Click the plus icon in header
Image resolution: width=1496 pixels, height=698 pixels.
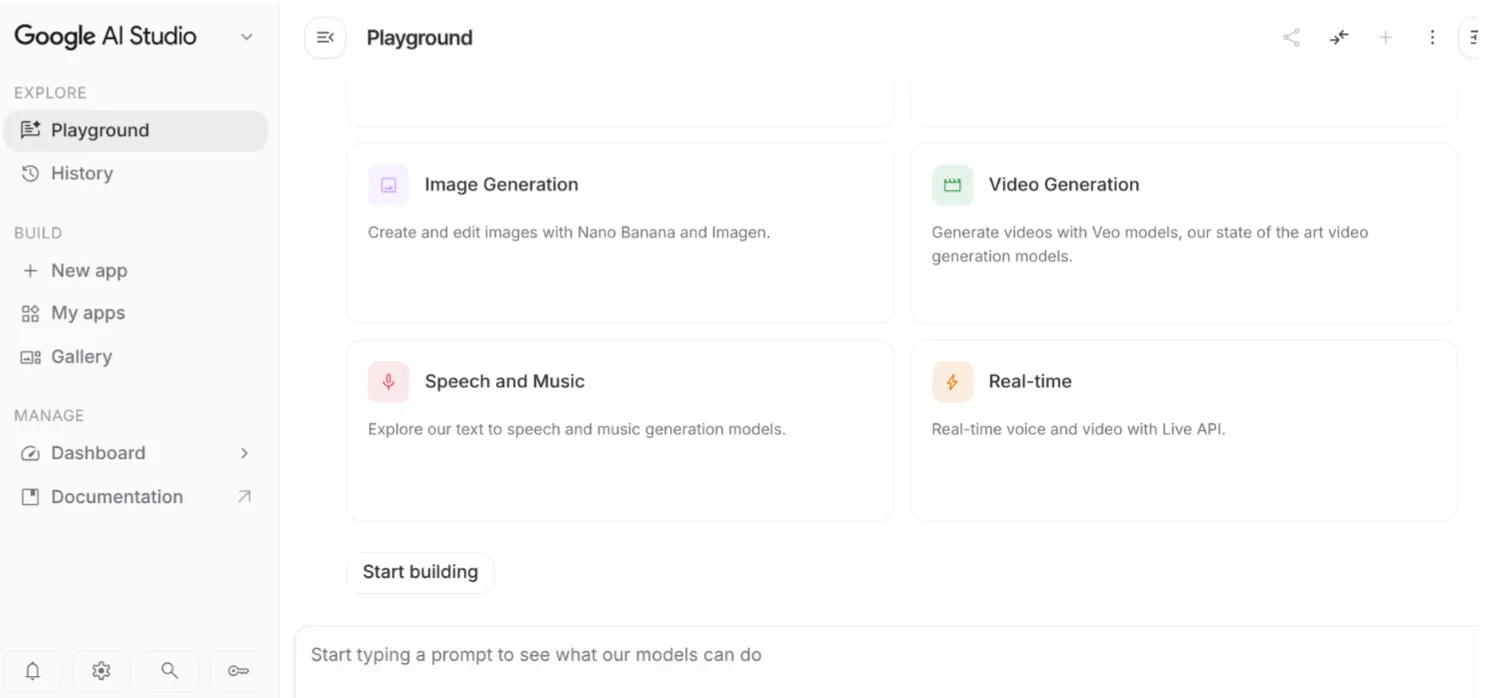[x=1386, y=38]
